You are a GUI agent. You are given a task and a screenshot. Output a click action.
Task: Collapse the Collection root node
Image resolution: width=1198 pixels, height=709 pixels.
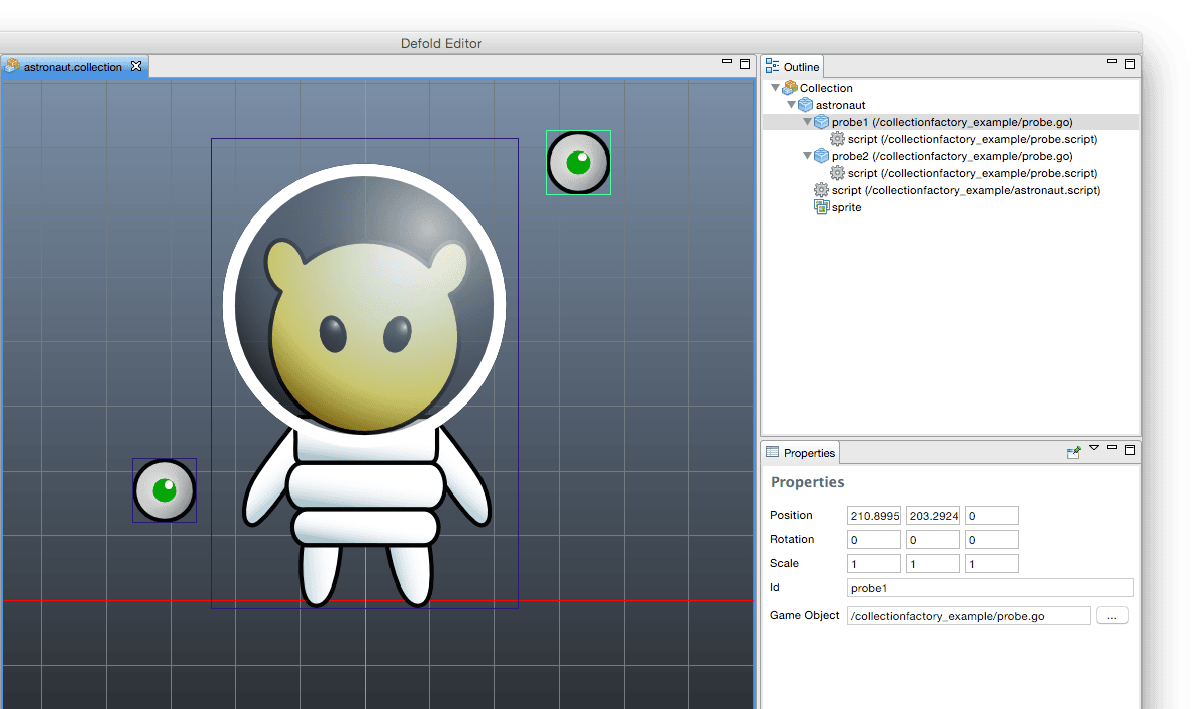point(775,88)
